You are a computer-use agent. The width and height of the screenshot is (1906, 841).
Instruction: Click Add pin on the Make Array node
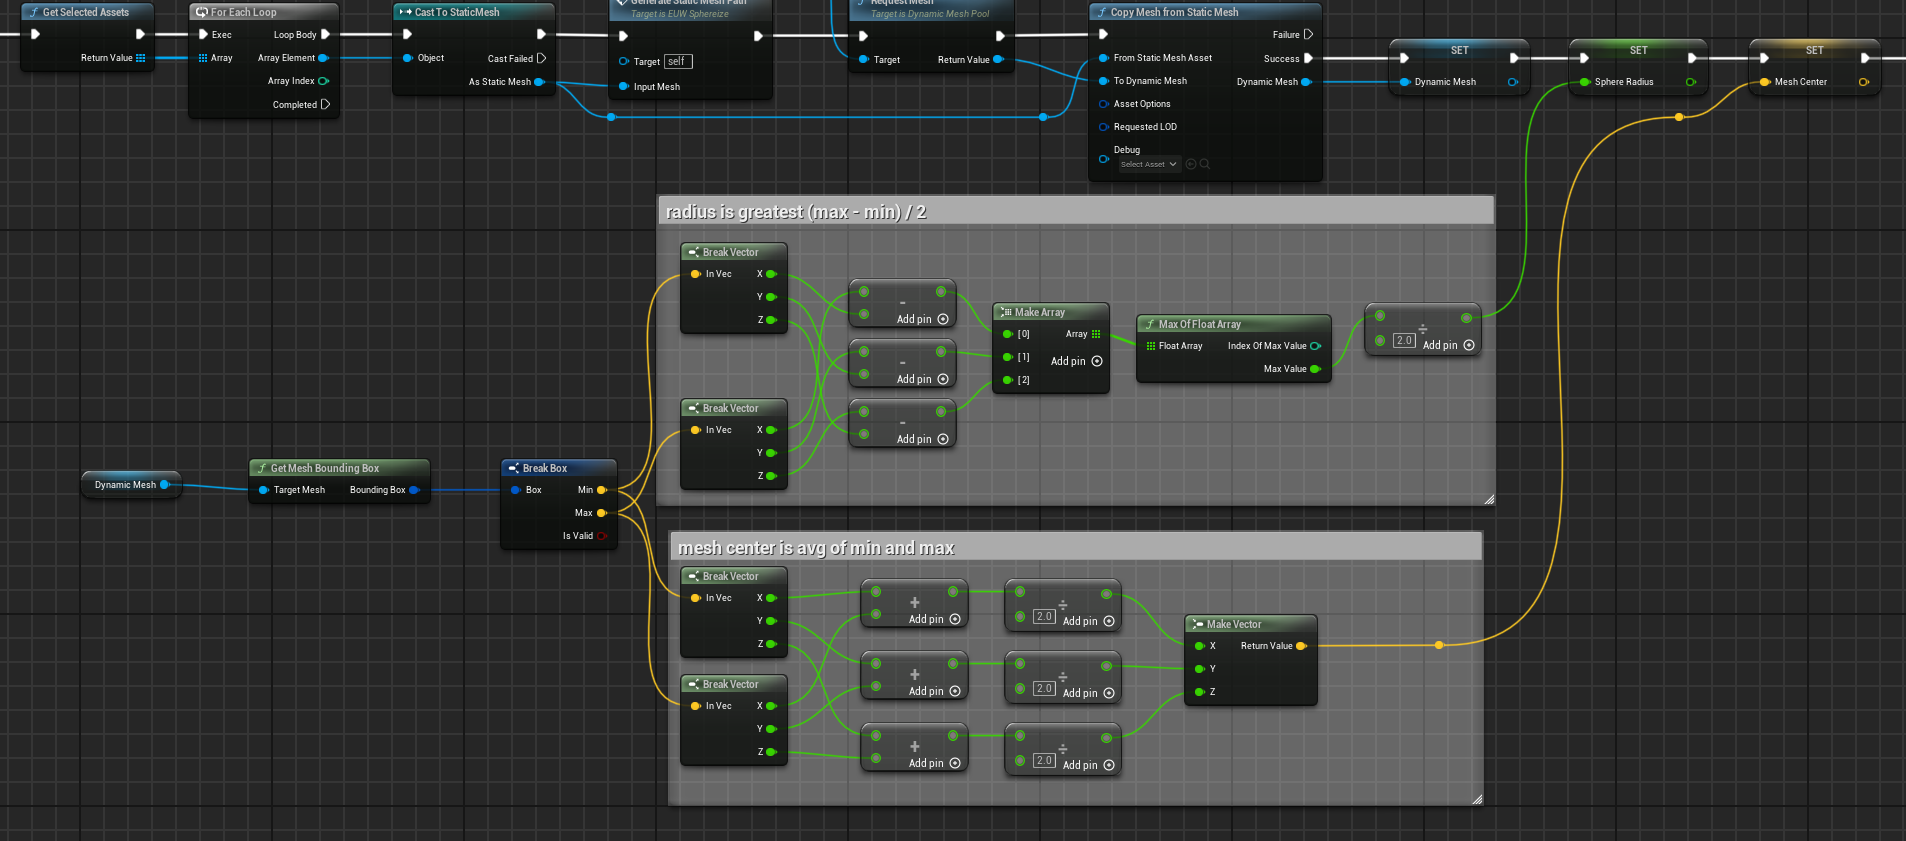tap(1076, 361)
